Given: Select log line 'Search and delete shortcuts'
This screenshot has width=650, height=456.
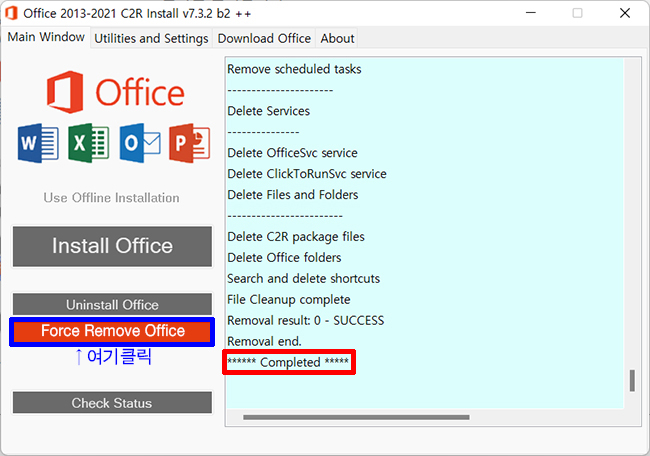Looking at the screenshot, I should point(303,279).
